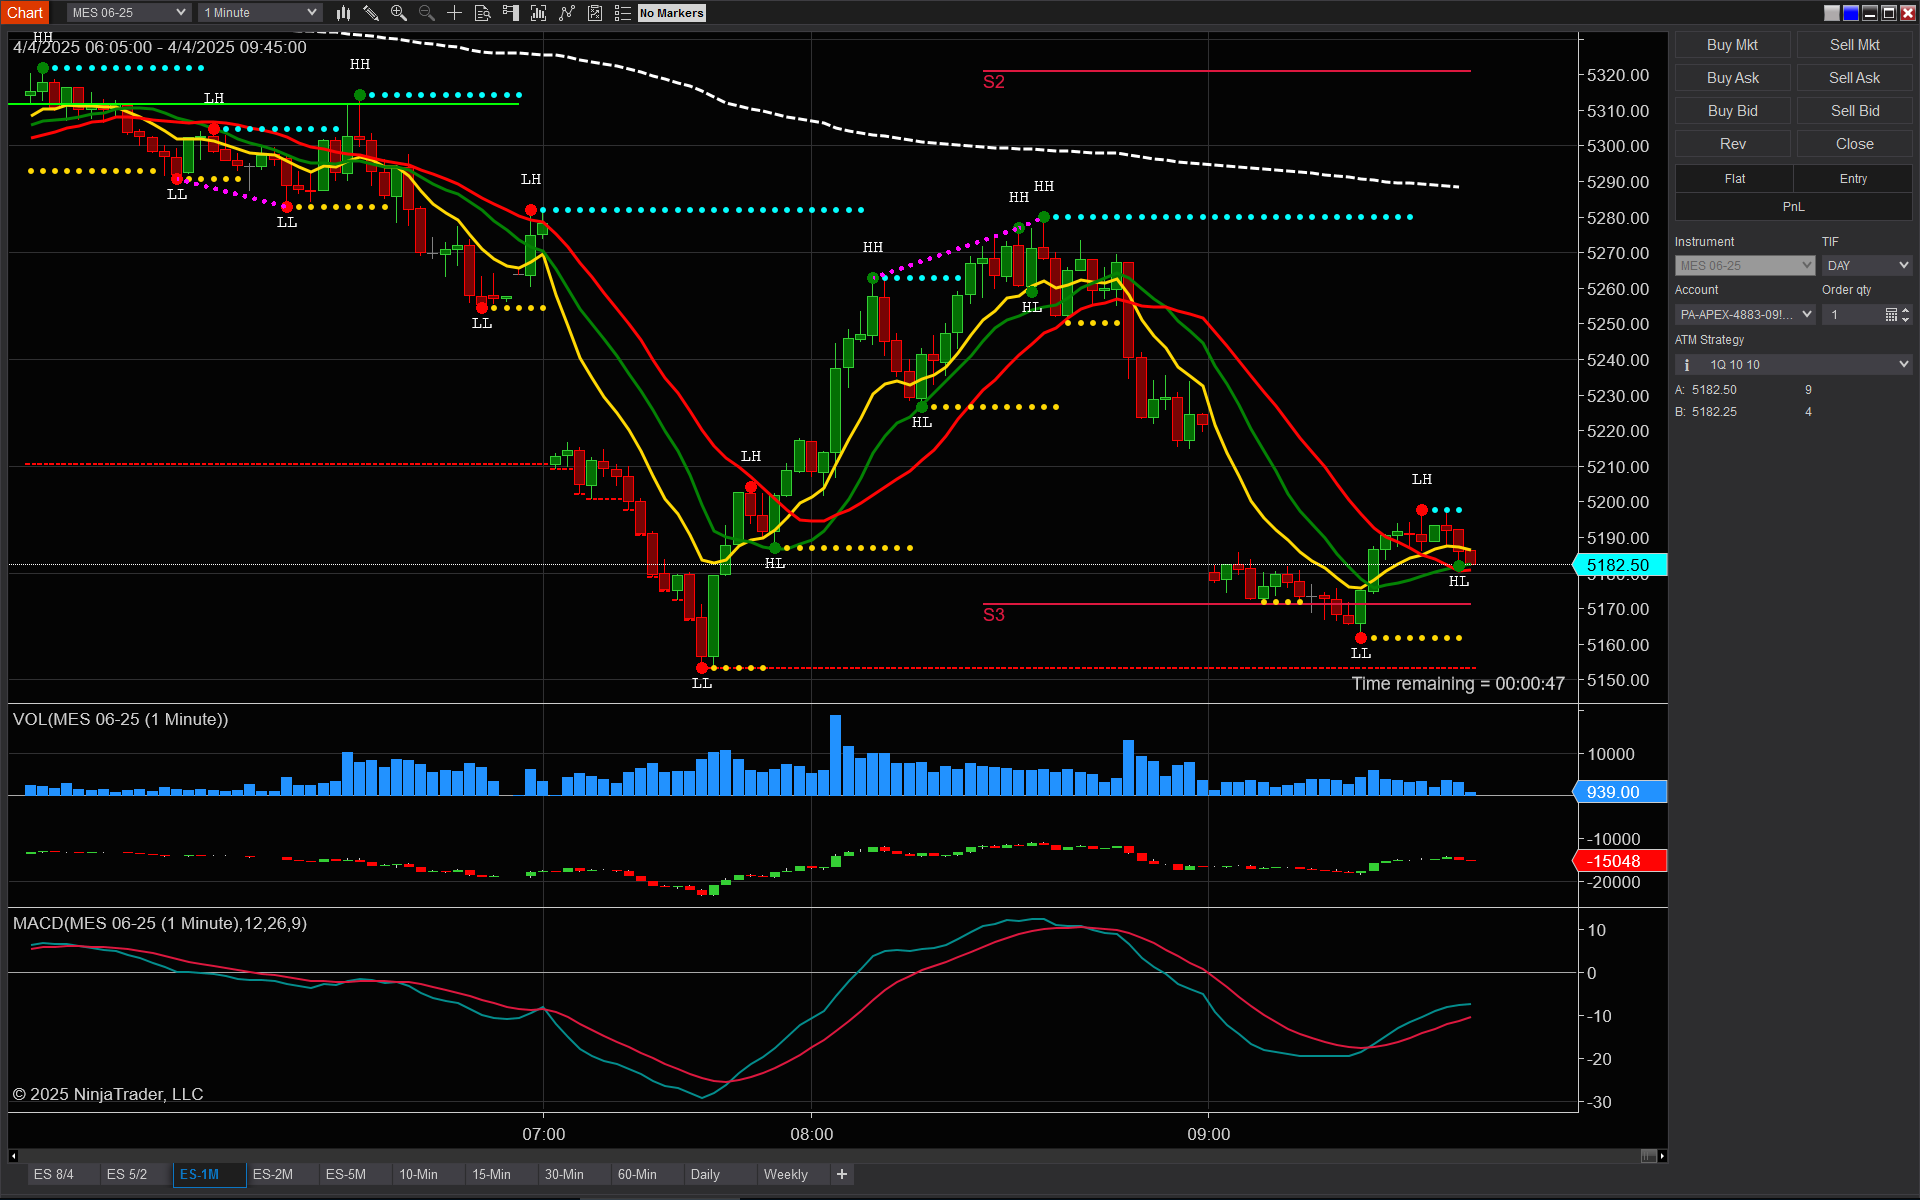
Task: Open the data box icon
Action: [482, 13]
